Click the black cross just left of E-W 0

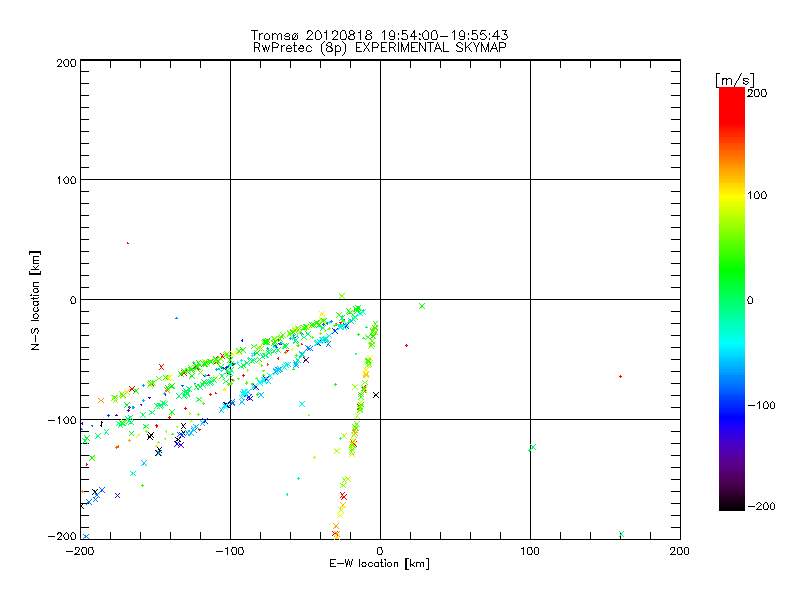(x=376, y=395)
